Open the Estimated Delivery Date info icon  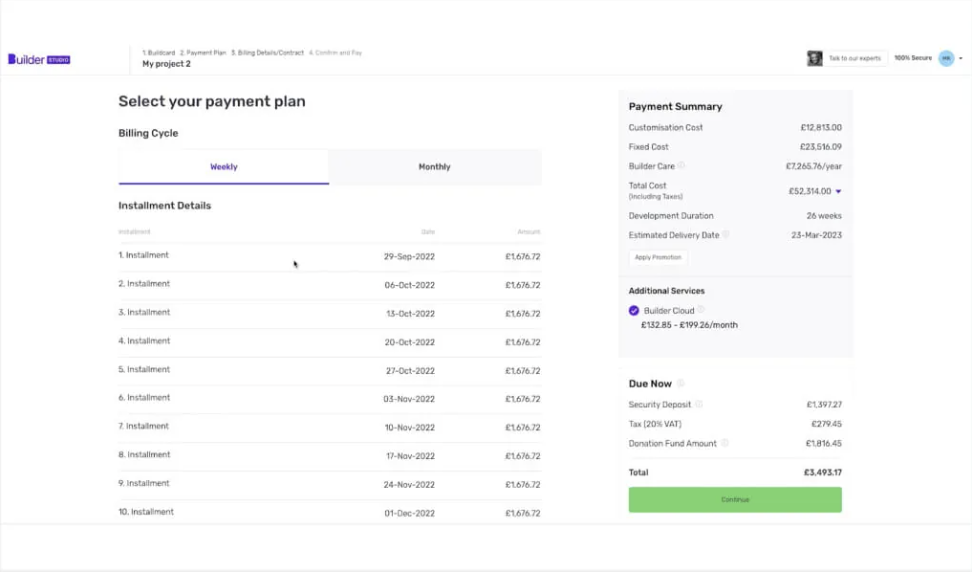coord(726,234)
